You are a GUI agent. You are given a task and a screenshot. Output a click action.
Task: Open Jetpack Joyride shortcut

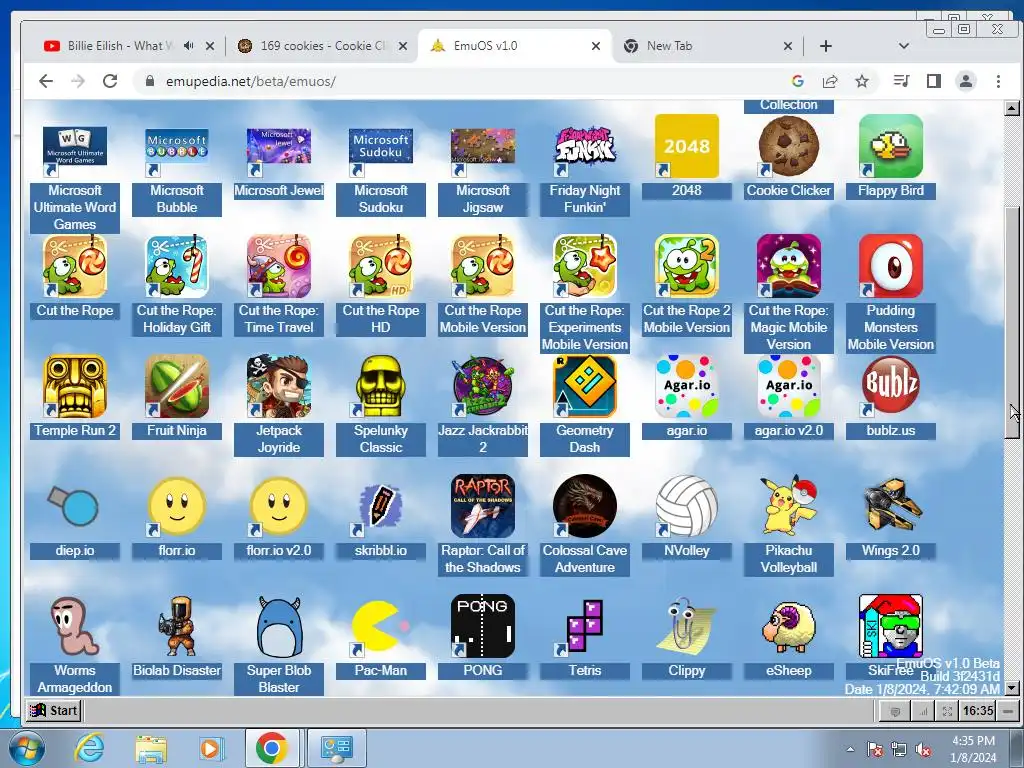(279, 387)
